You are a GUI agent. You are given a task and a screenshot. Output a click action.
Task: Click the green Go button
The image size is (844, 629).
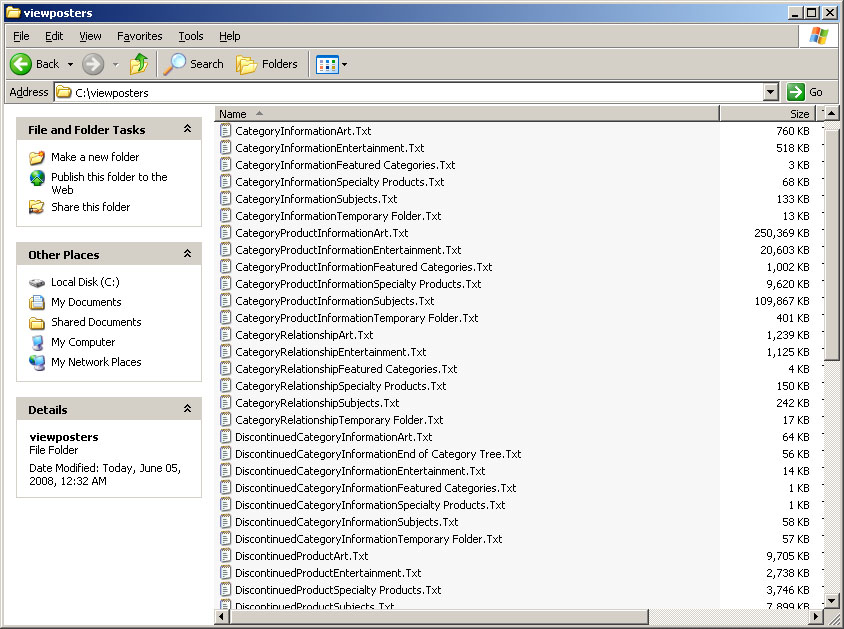pos(805,92)
